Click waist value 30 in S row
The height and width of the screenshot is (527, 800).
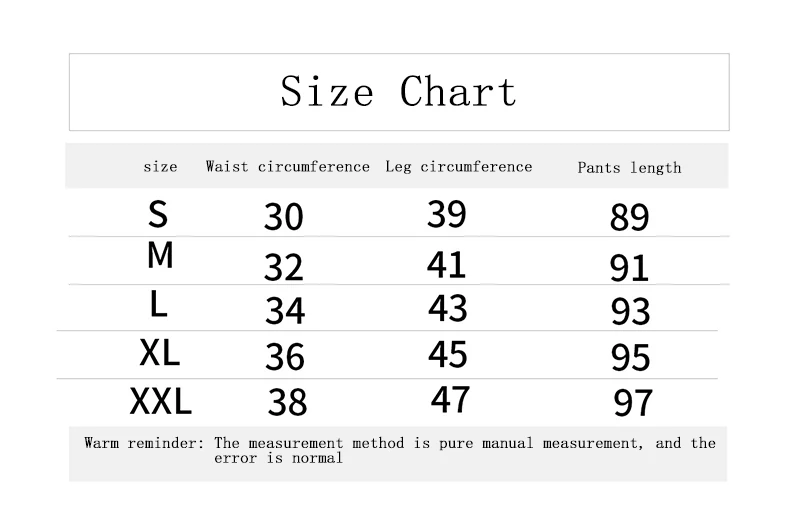tap(284, 217)
